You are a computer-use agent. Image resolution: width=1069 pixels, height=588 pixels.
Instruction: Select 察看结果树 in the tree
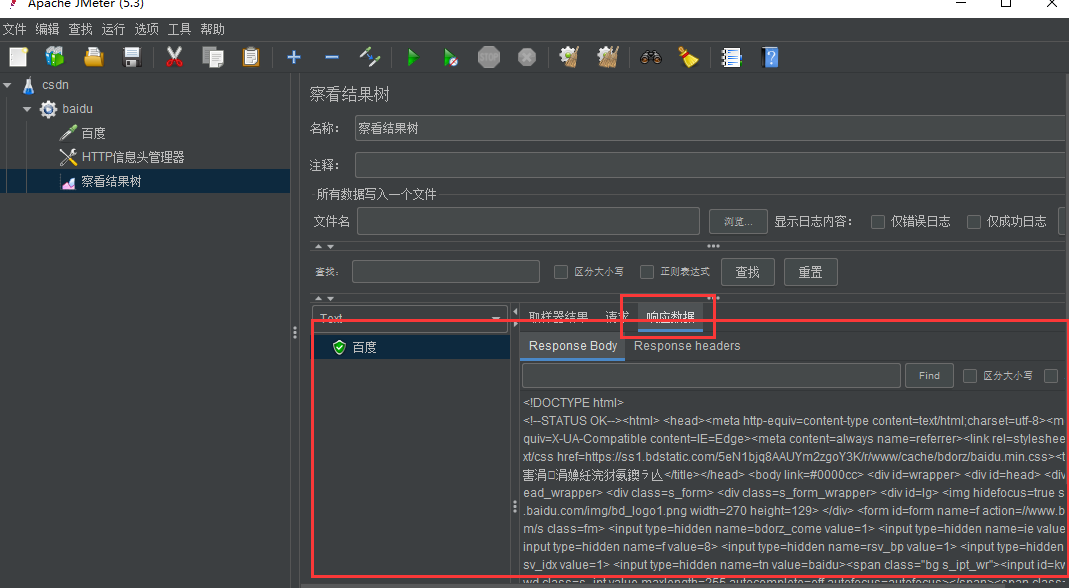click(111, 181)
